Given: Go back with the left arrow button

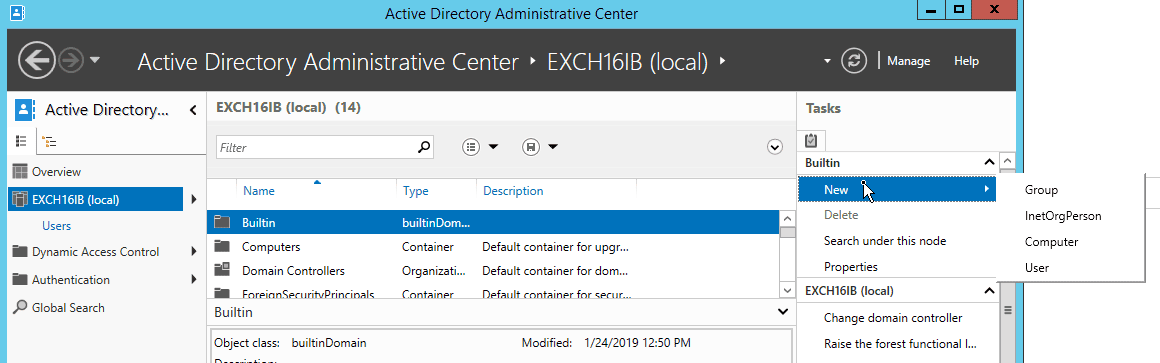Looking at the screenshot, I should tap(37, 61).
